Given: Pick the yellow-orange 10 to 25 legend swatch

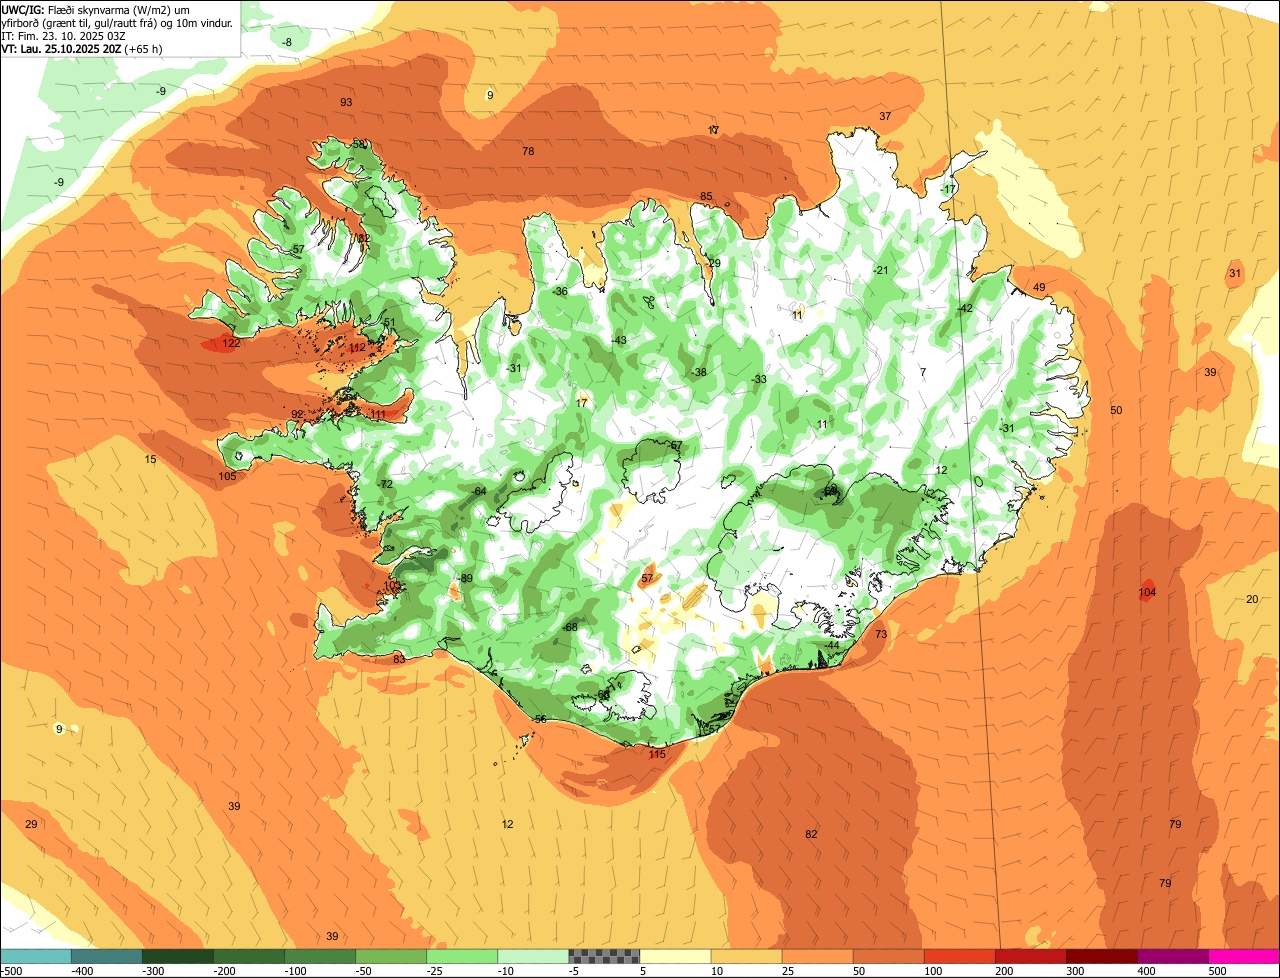Looking at the screenshot, I should coord(746,956).
